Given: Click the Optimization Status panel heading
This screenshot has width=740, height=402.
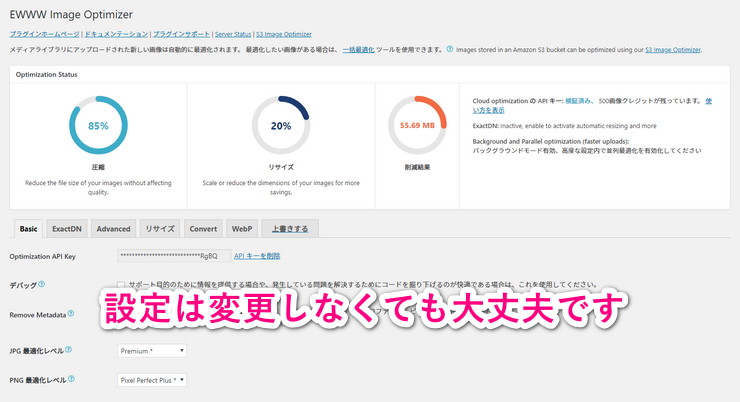Looking at the screenshot, I should point(46,75).
